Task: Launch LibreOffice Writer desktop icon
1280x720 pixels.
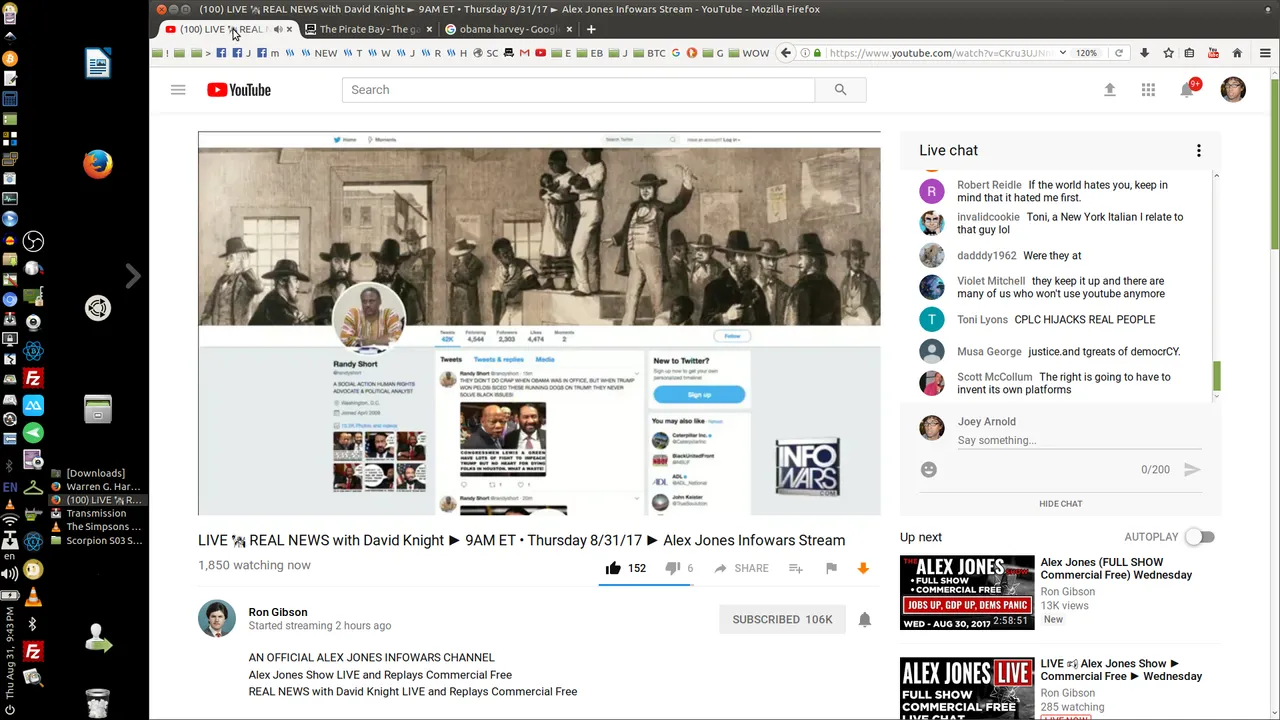Action: tap(97, 64)
